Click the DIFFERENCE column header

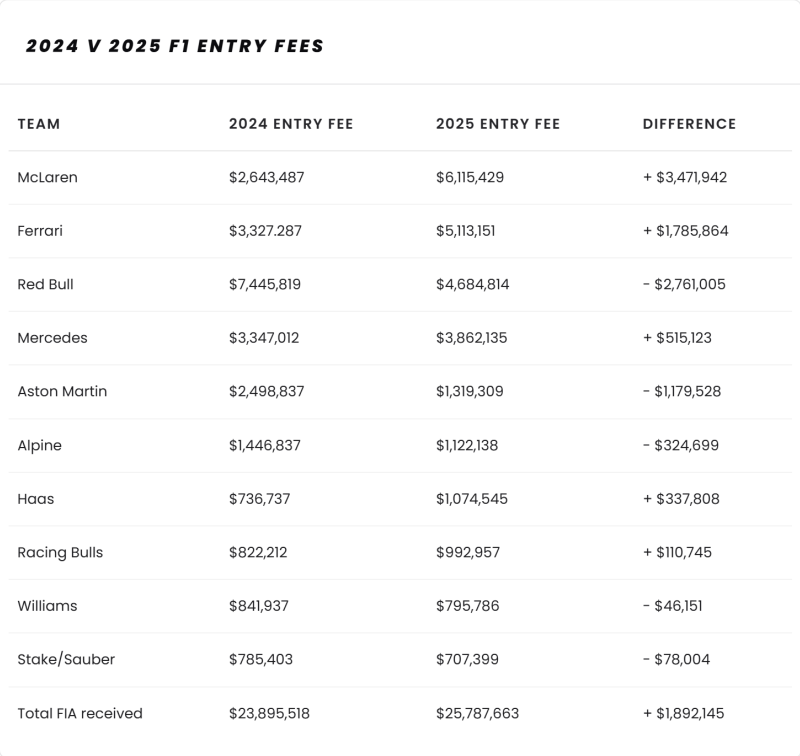pos(689,124)
